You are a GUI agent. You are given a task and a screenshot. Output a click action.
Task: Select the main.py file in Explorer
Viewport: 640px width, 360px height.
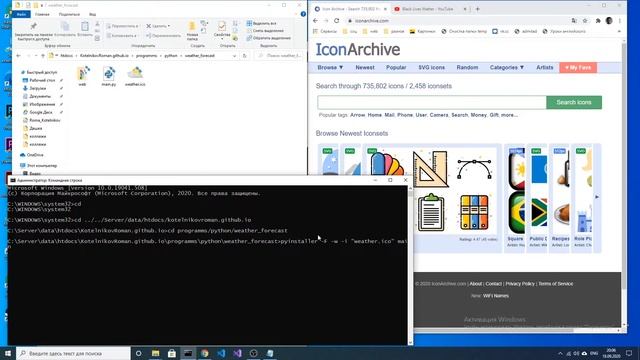tap(109, 77)
